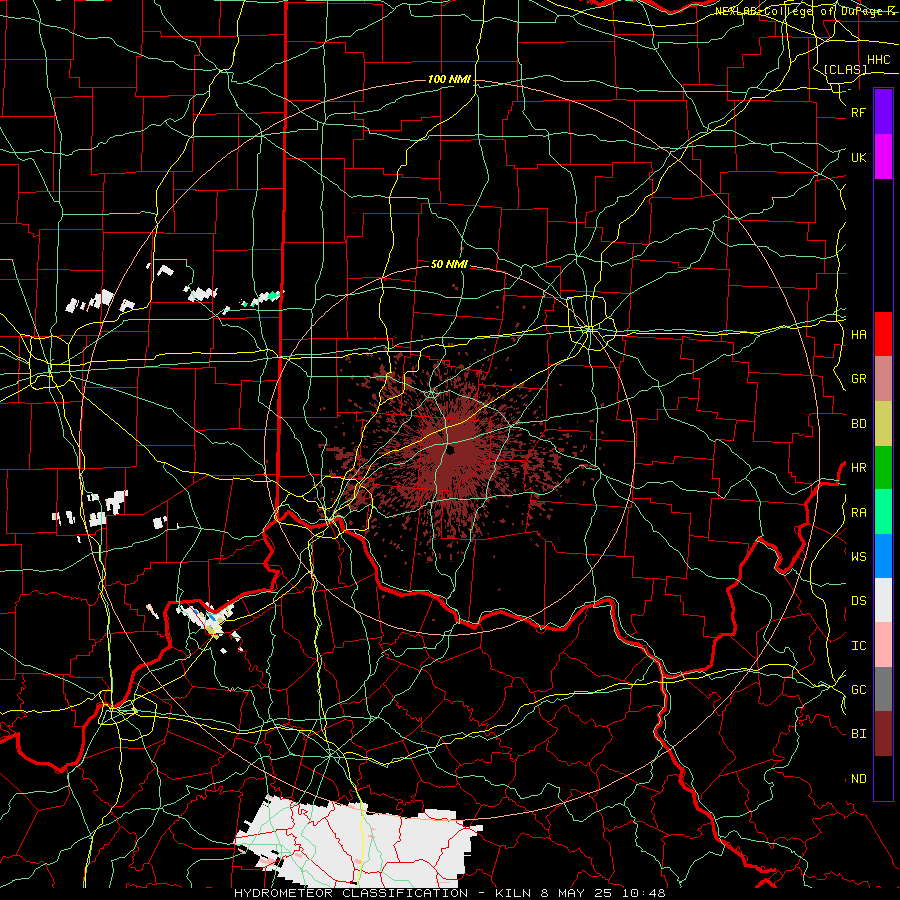Screen dimensions: 900x900
Task: Click the [CLAS] unit label
Action: tap(845, 69)
